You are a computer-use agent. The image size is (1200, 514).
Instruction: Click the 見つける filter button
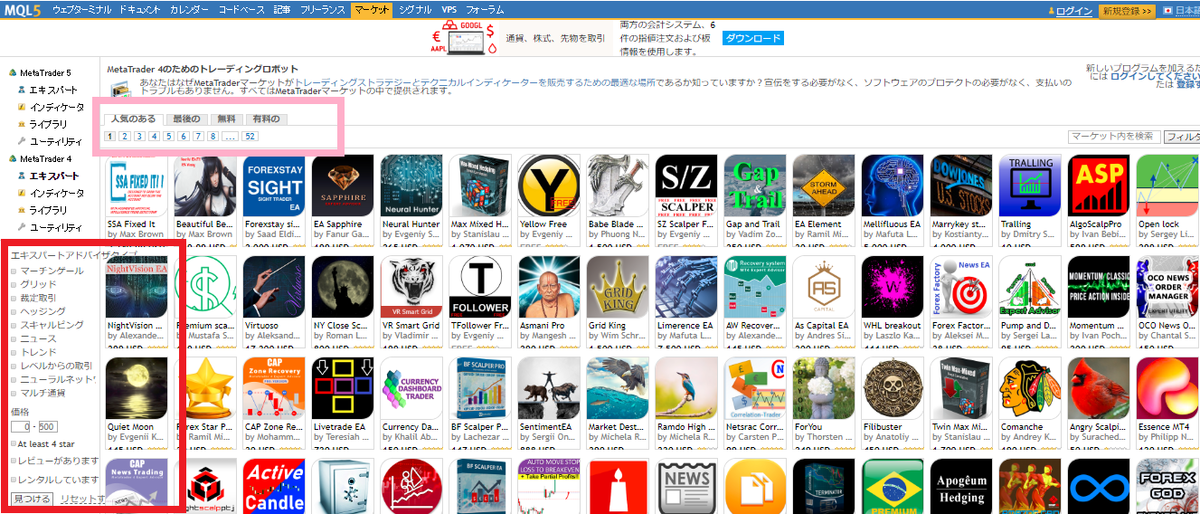31,498
